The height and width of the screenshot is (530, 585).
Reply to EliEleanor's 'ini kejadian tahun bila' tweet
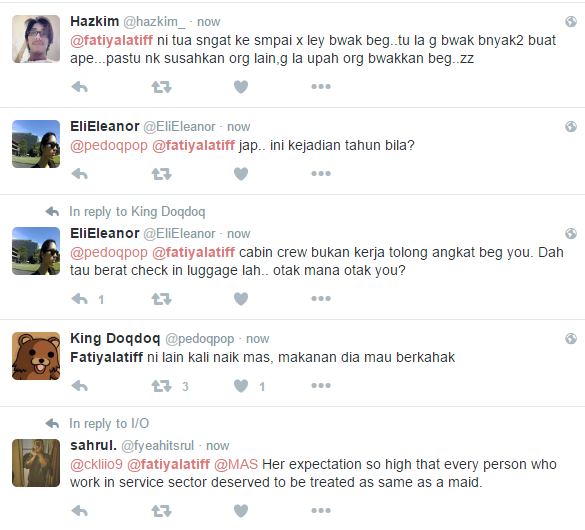point(79,174)
